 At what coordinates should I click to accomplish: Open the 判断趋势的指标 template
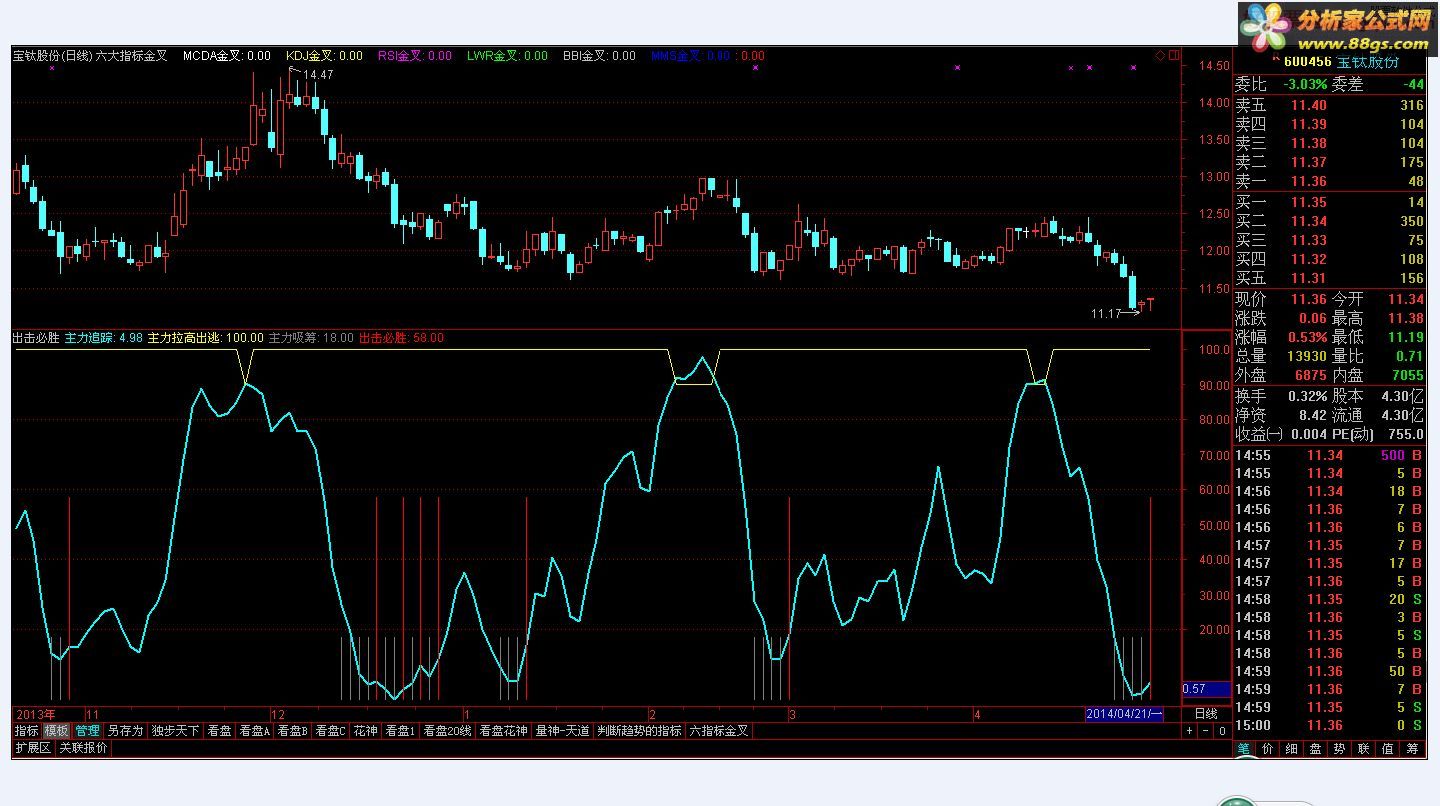pyautogui.click(x=639, y=731)
